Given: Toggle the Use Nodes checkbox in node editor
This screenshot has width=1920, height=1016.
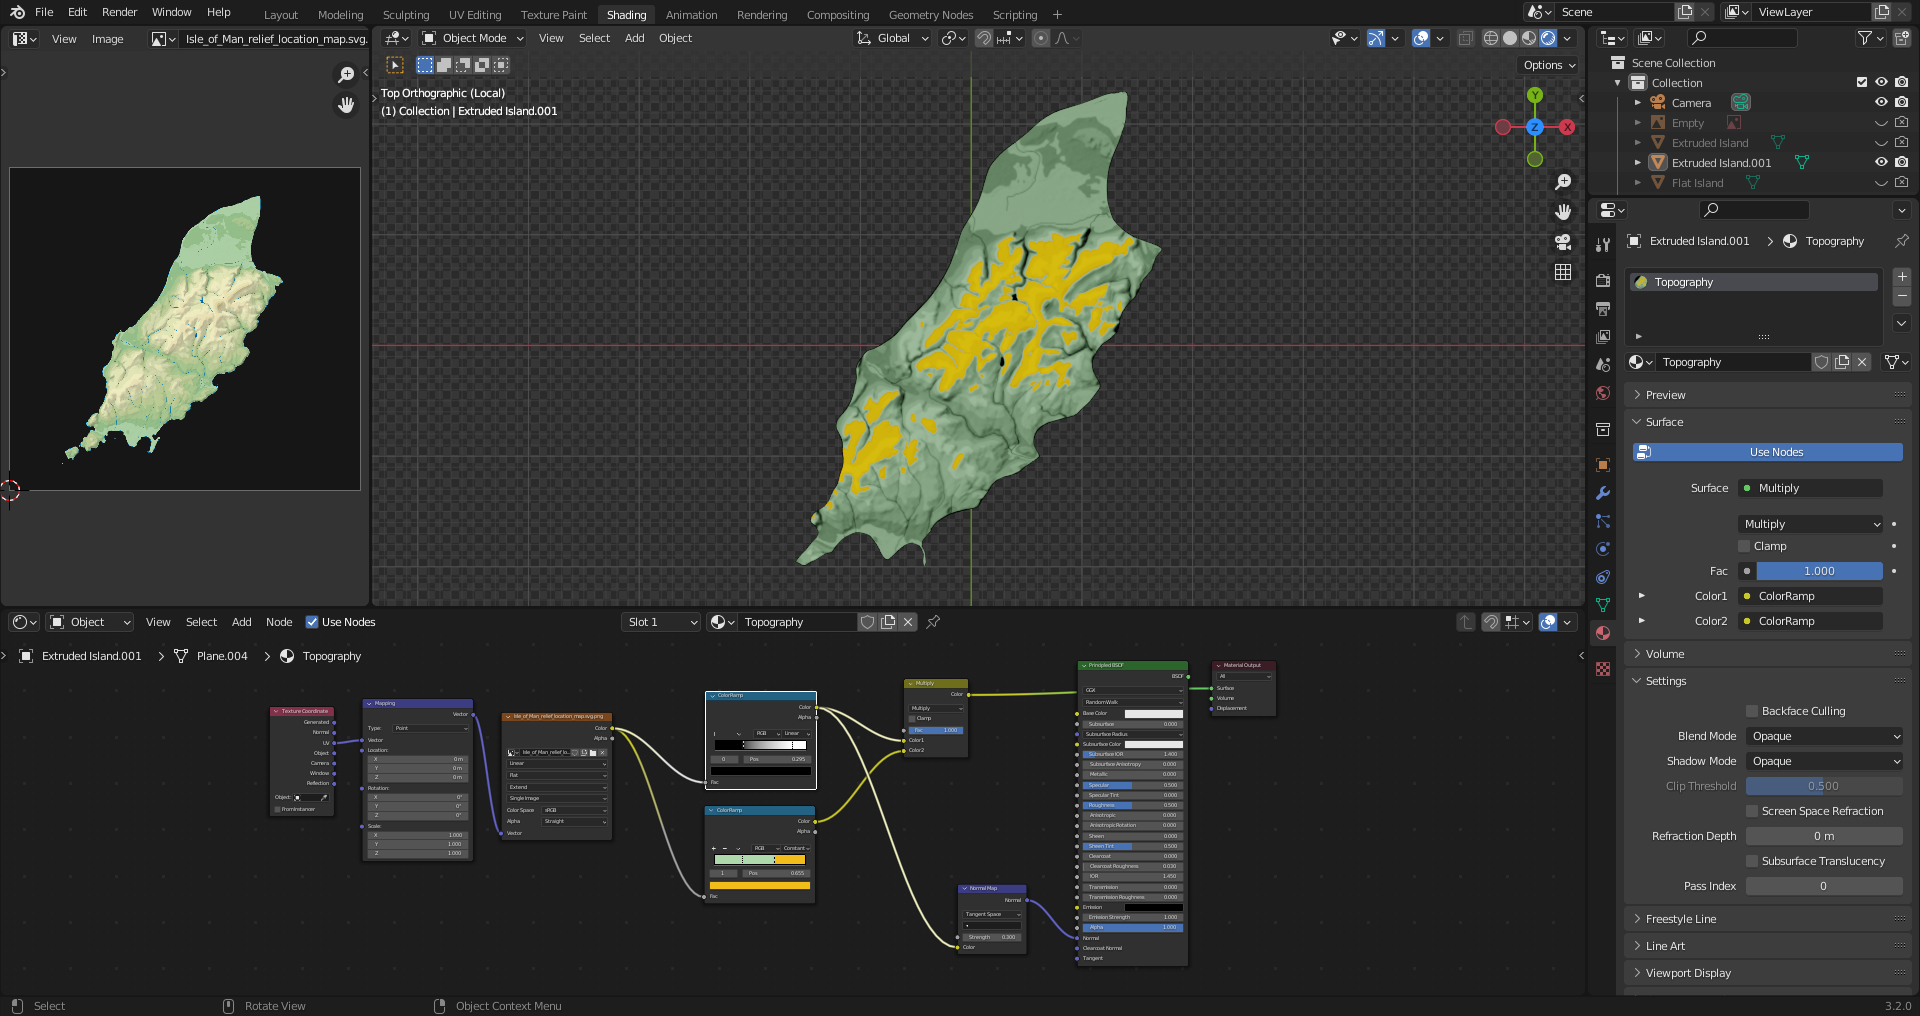Looking at the screenshot, I should (x=312, y=622).
